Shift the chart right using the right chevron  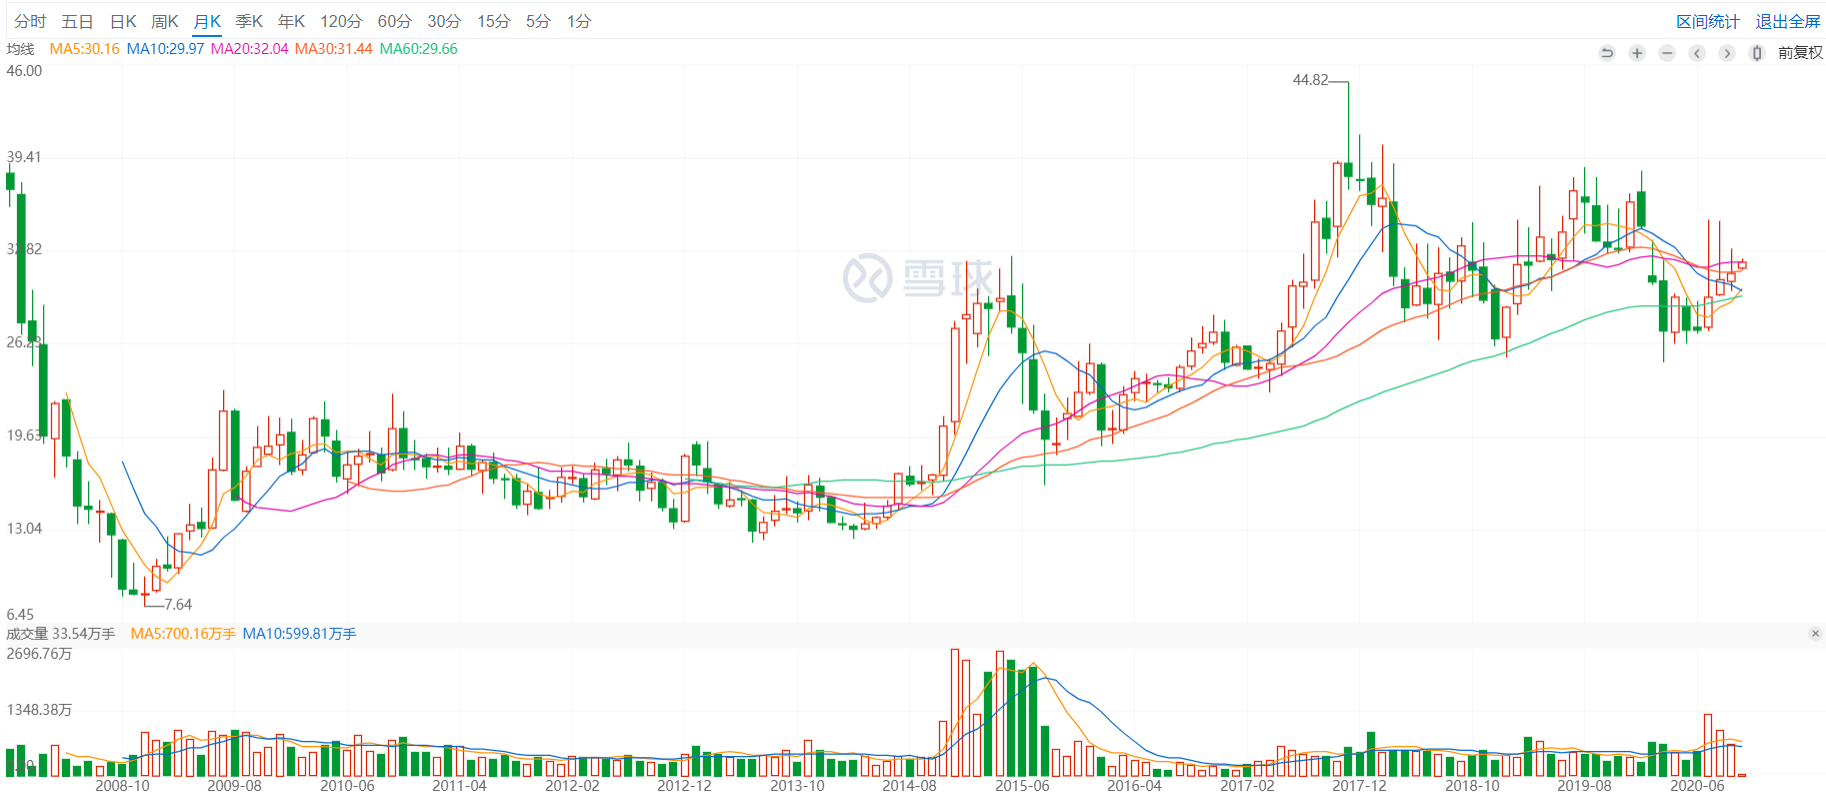pos(1727,53)
